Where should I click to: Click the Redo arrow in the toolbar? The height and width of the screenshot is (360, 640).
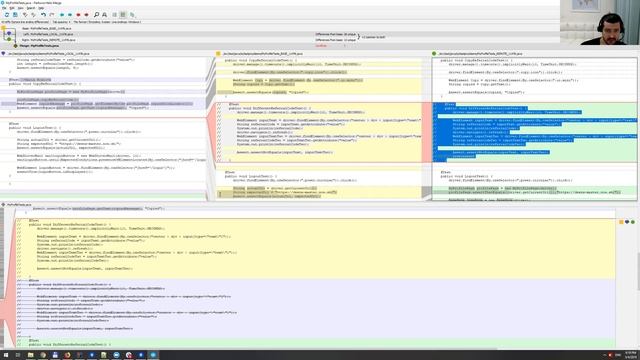click(51, 15)
